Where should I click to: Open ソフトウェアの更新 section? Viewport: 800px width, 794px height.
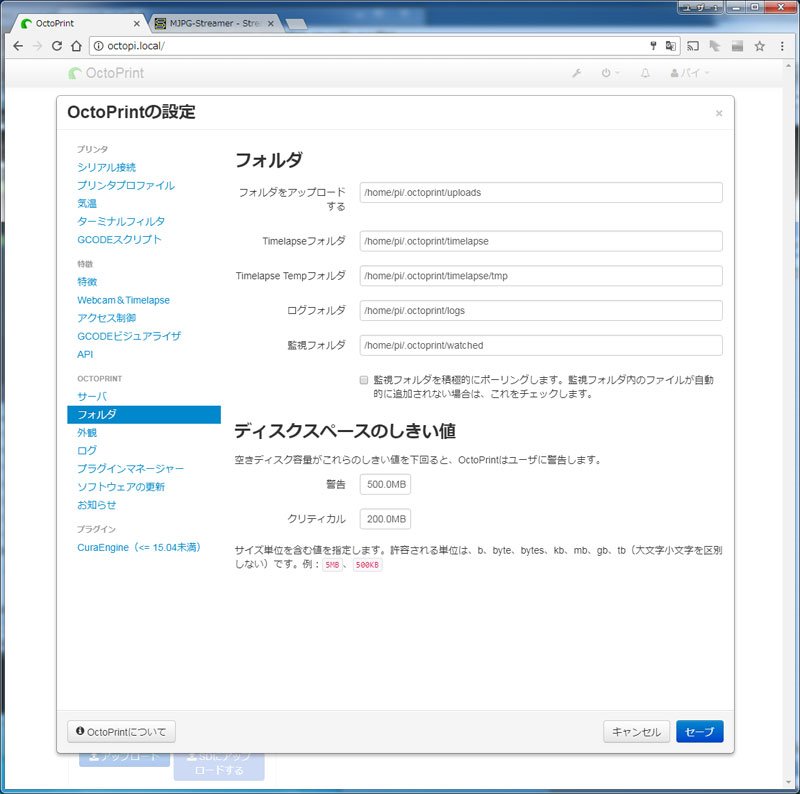pos(121,487)
